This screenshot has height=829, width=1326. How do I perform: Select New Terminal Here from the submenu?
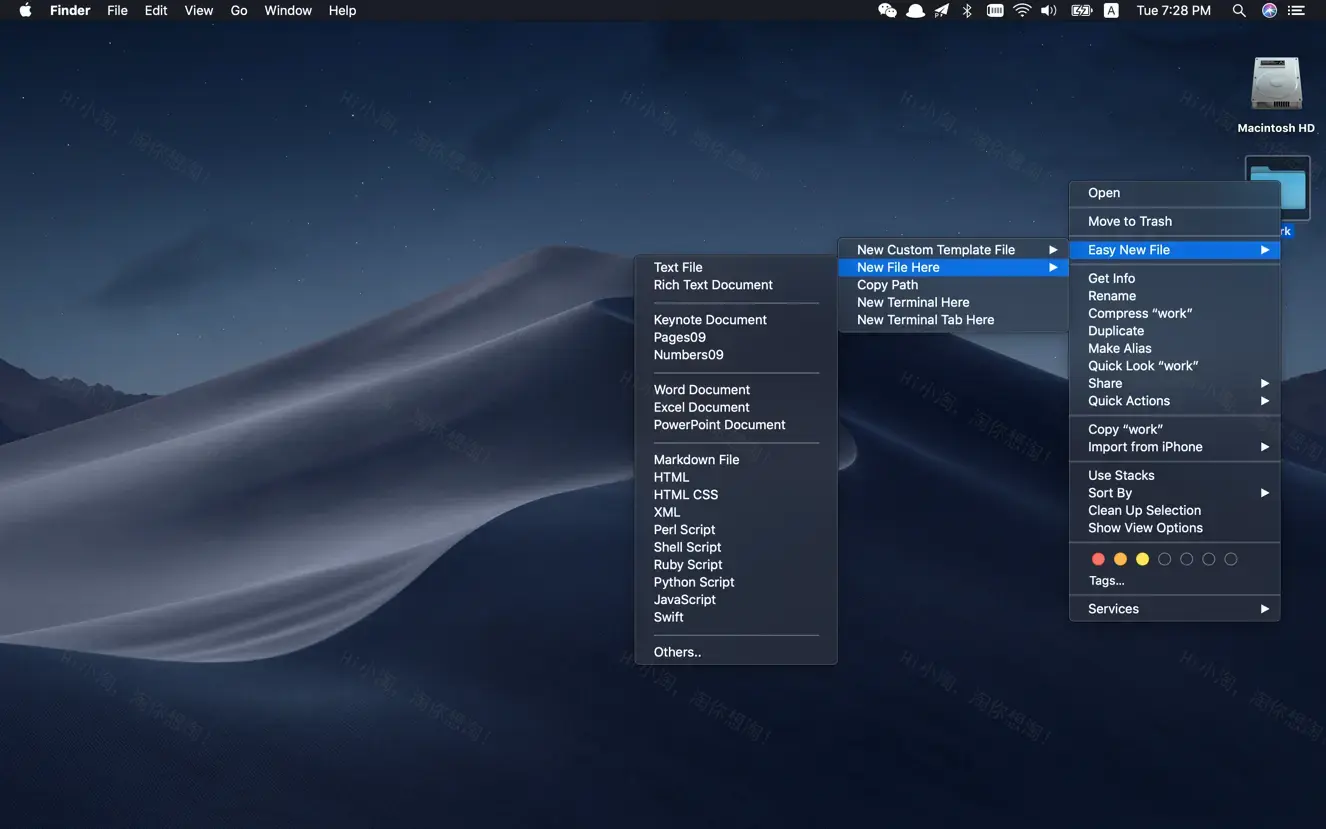coord(912,302)
